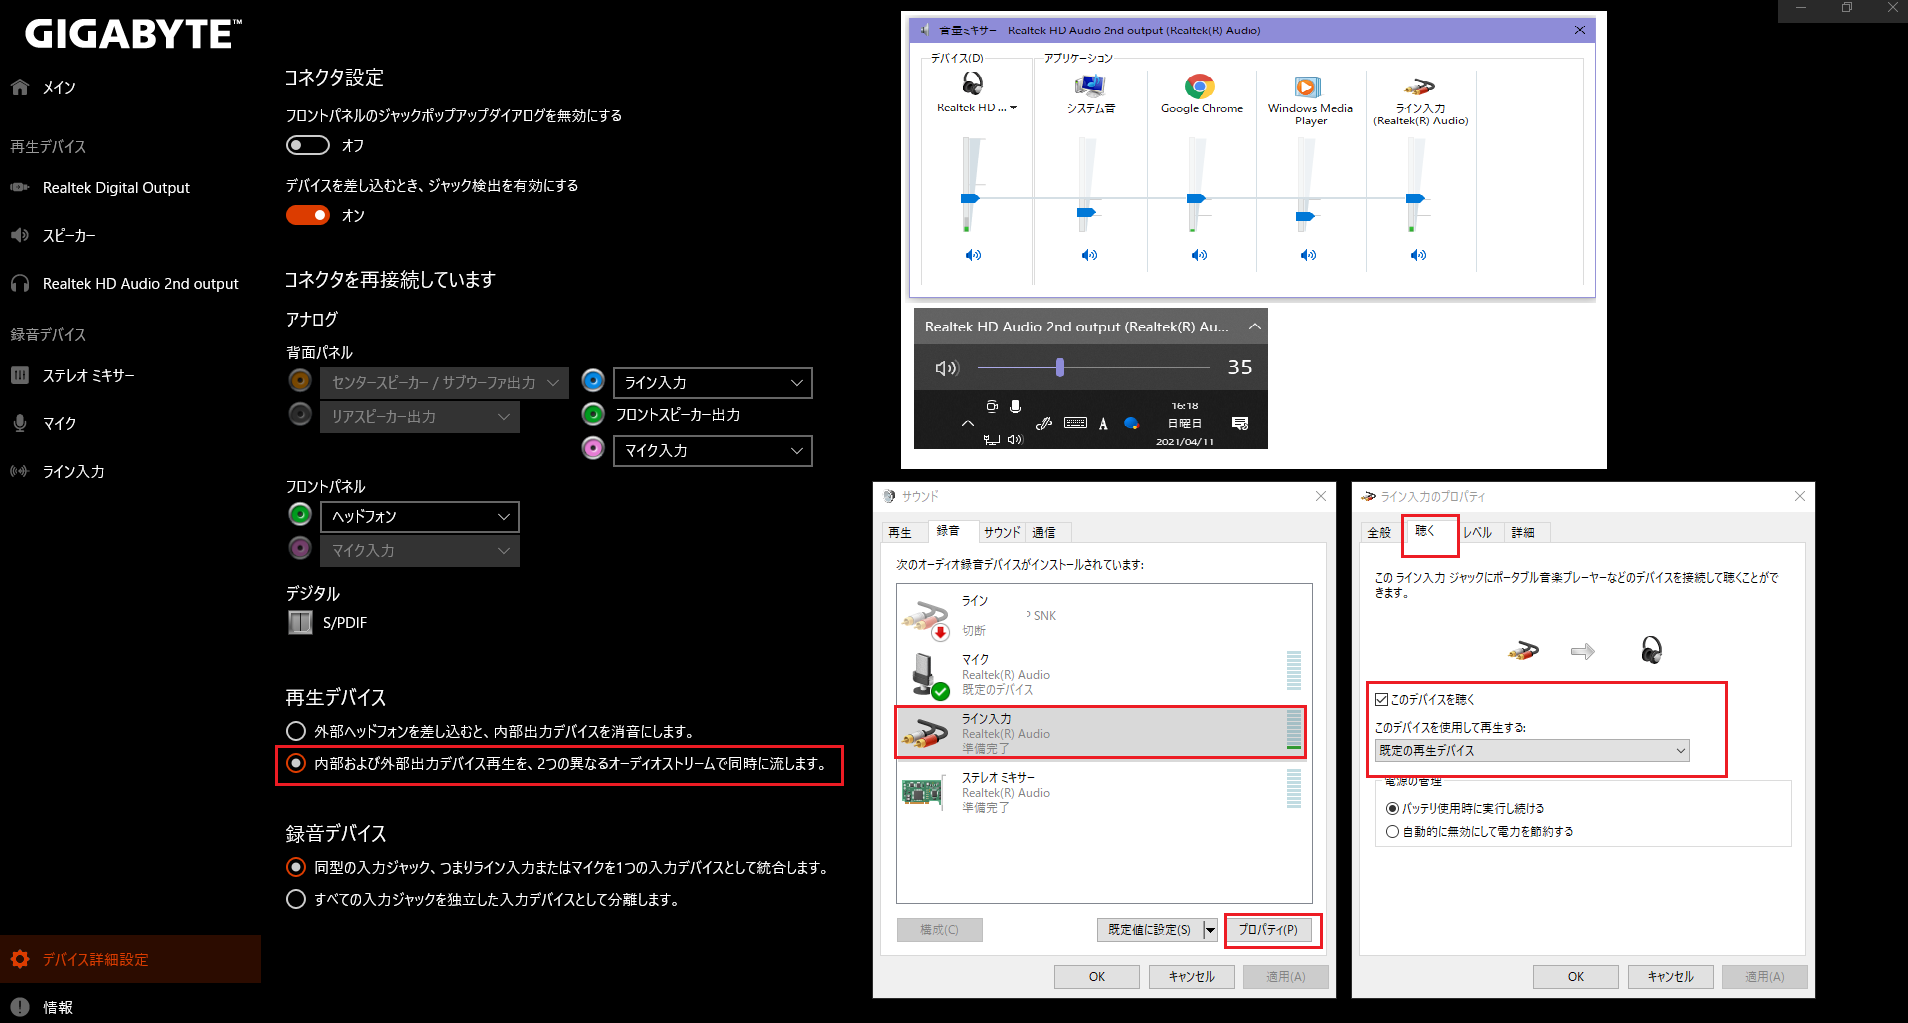Click the green front-panel headphone jack icon

(x=300, y=514)
